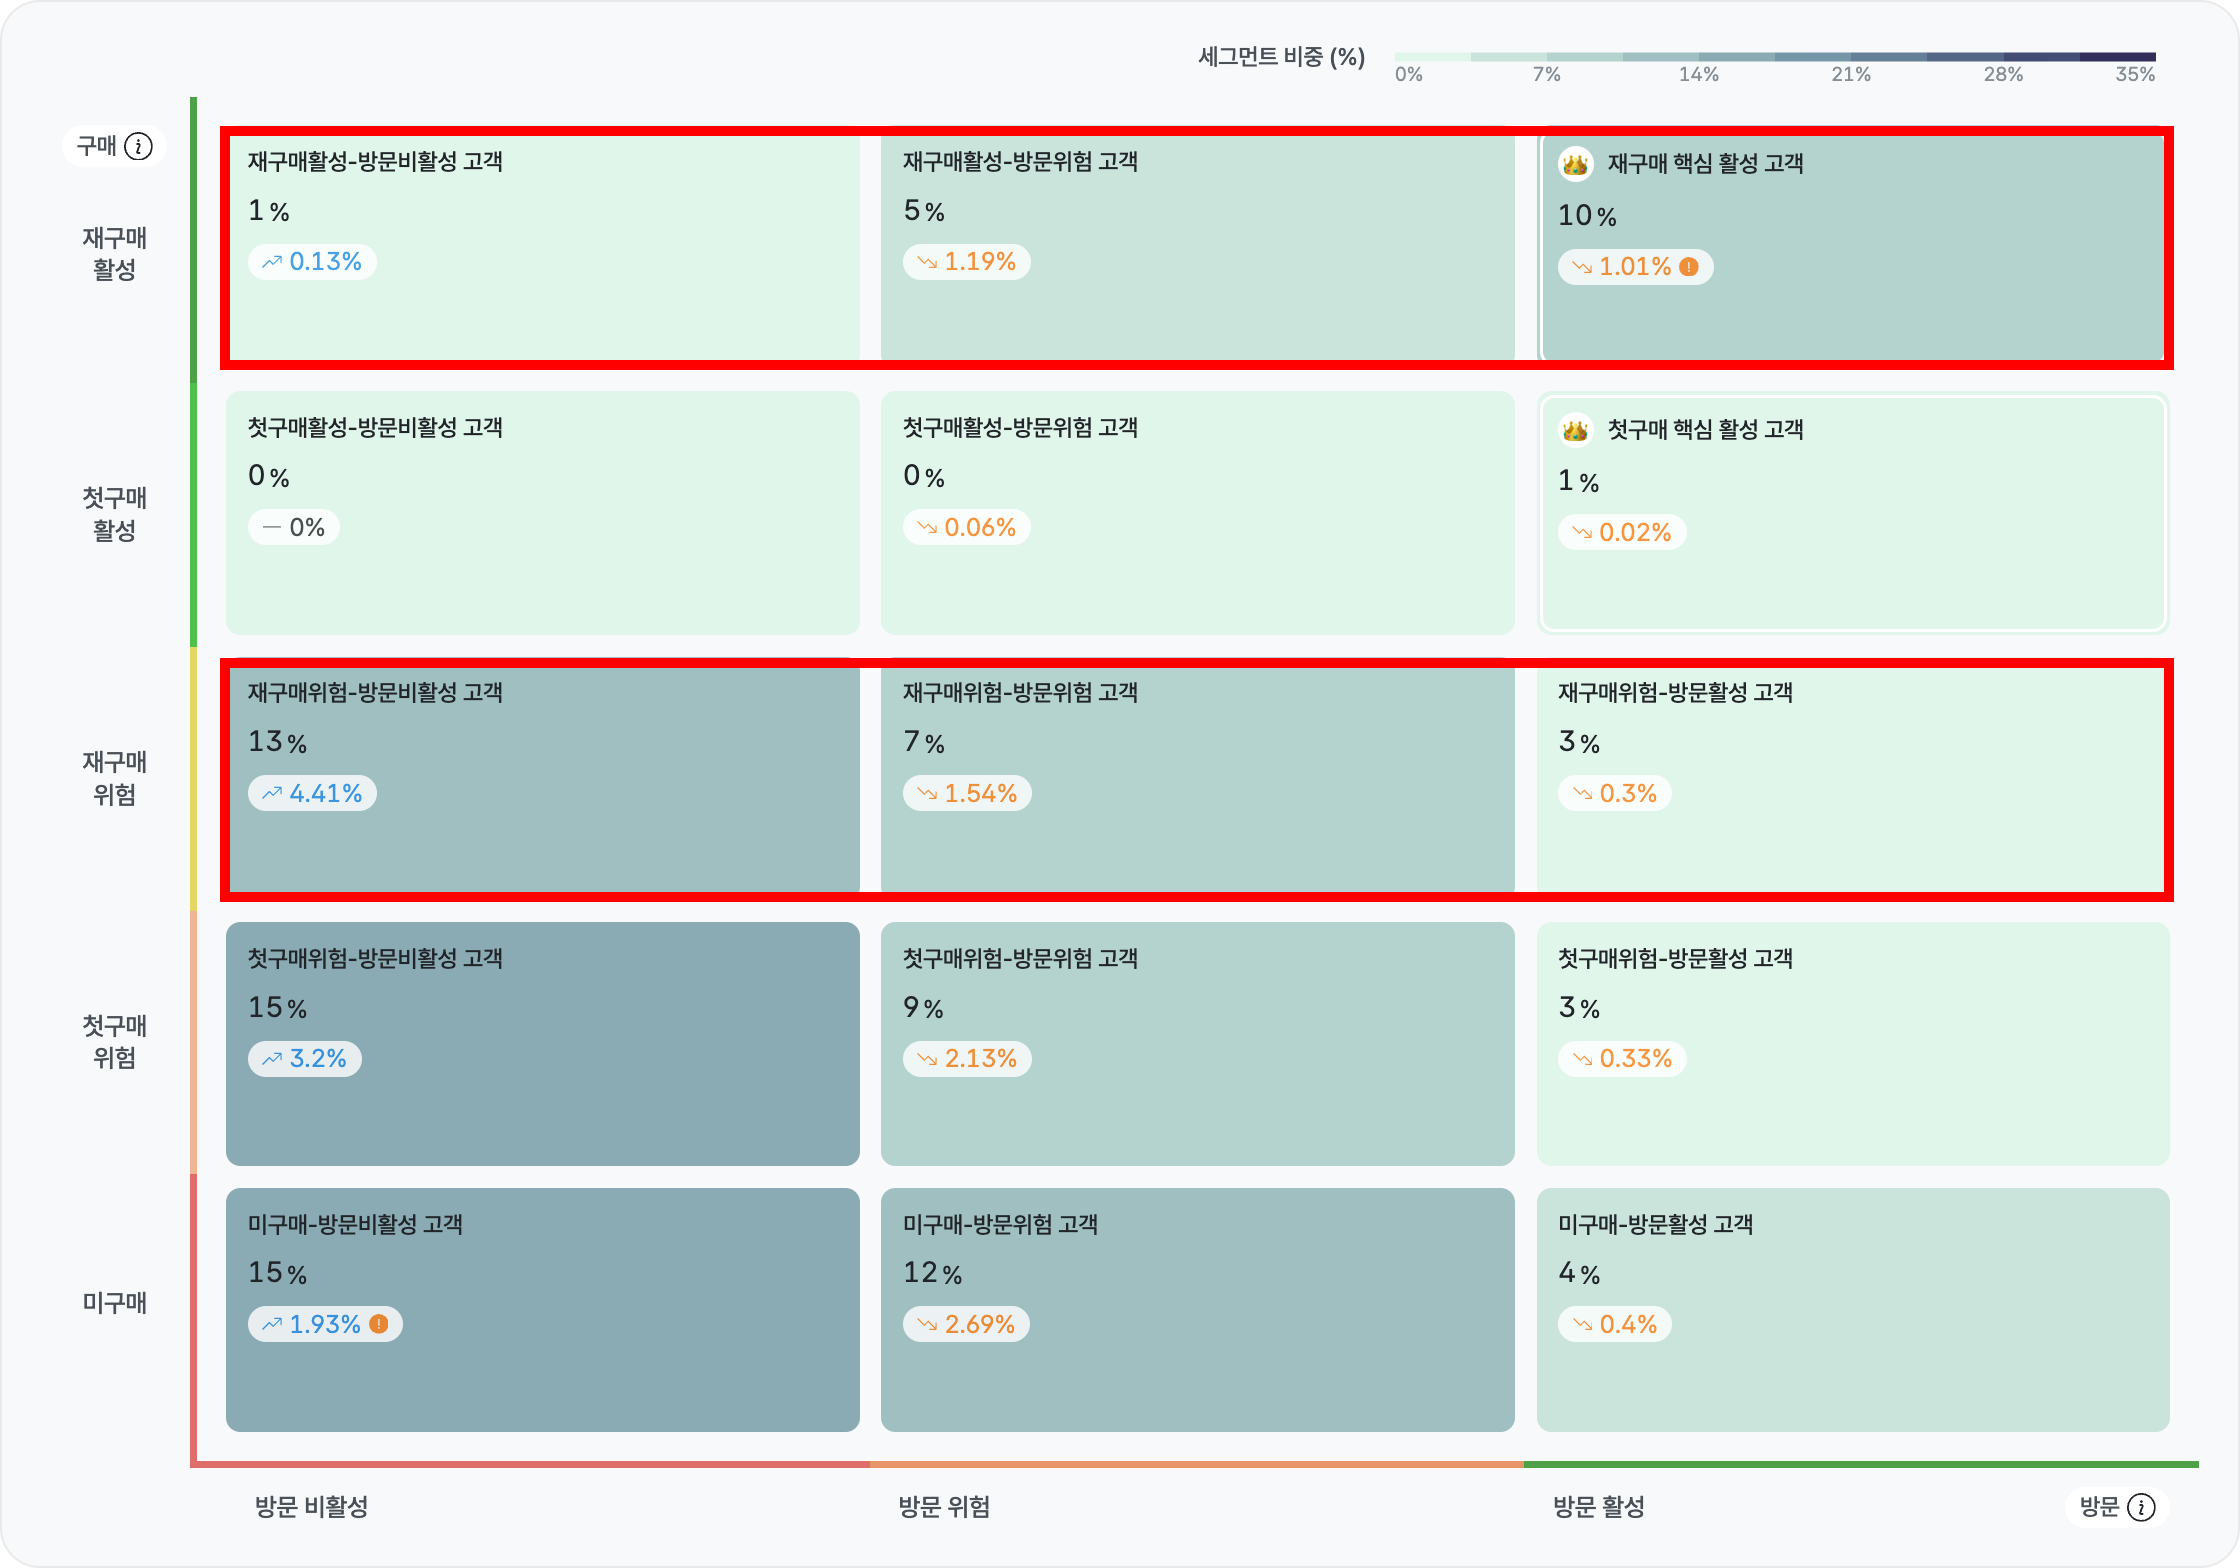Click upward trend arrow beside 4.41%
This screenshot has width=2240, height=1568.
(x=272, y=793)
